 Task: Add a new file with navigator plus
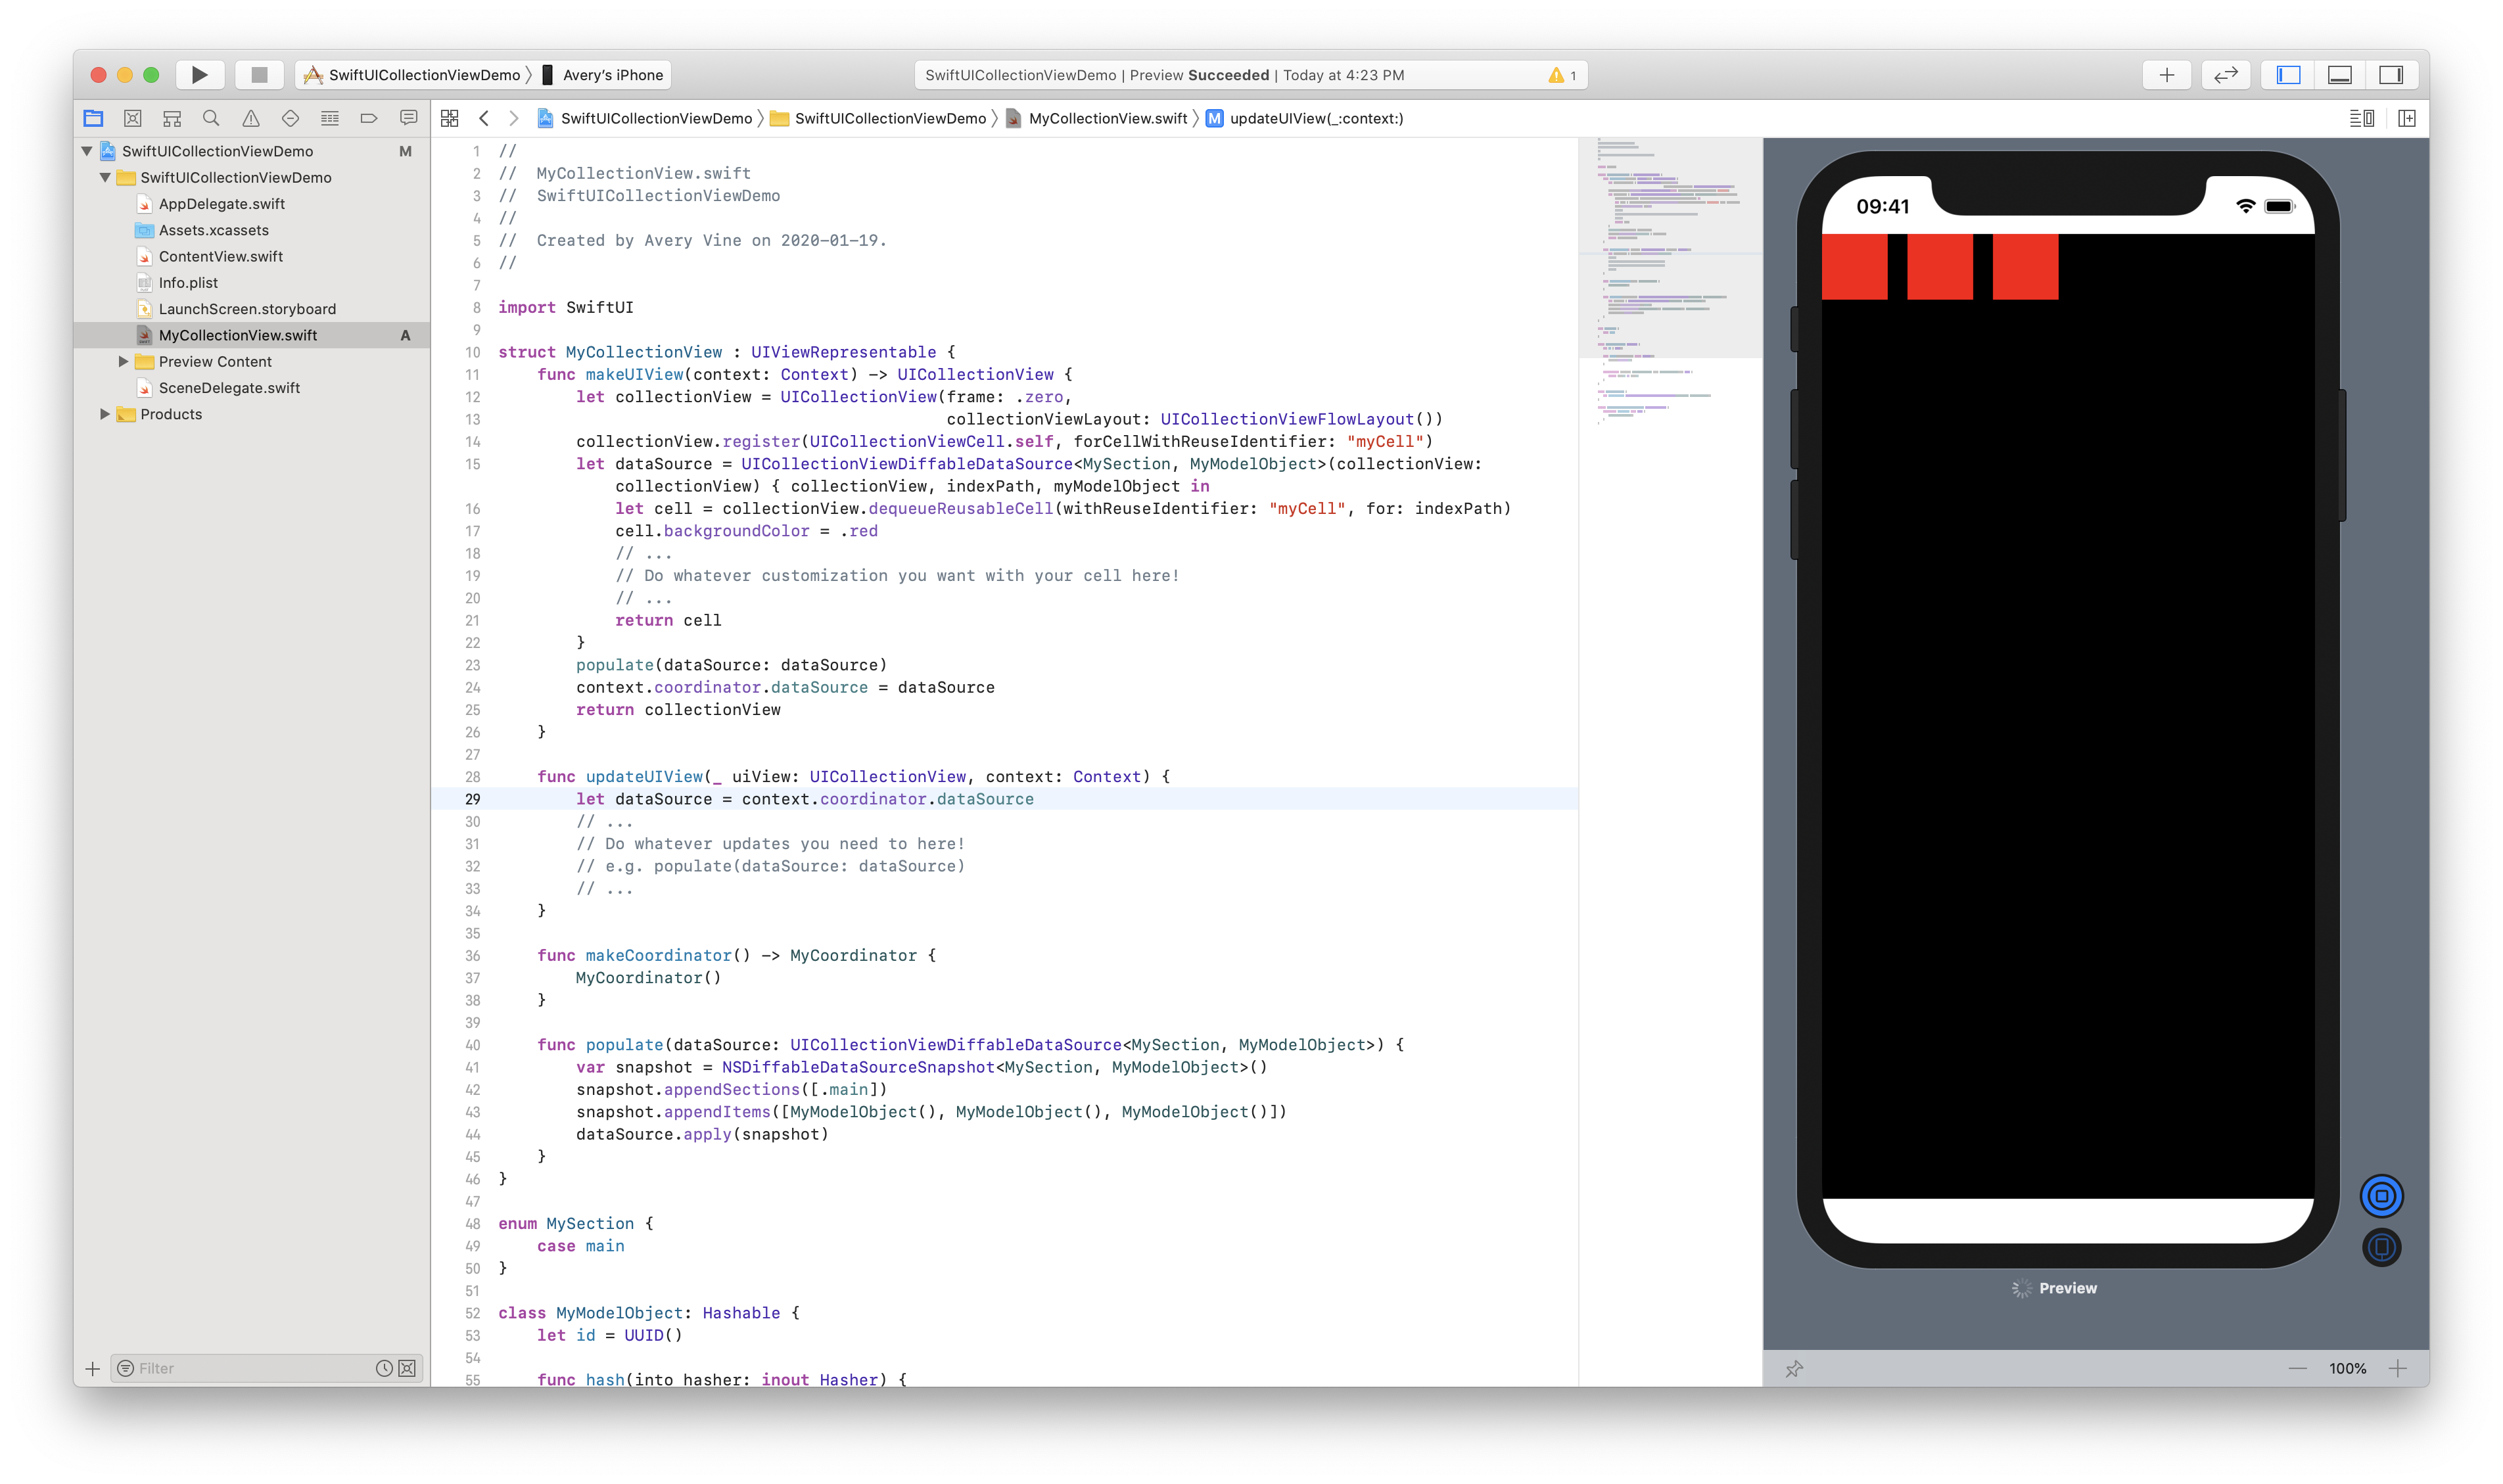click(92, 1368)
